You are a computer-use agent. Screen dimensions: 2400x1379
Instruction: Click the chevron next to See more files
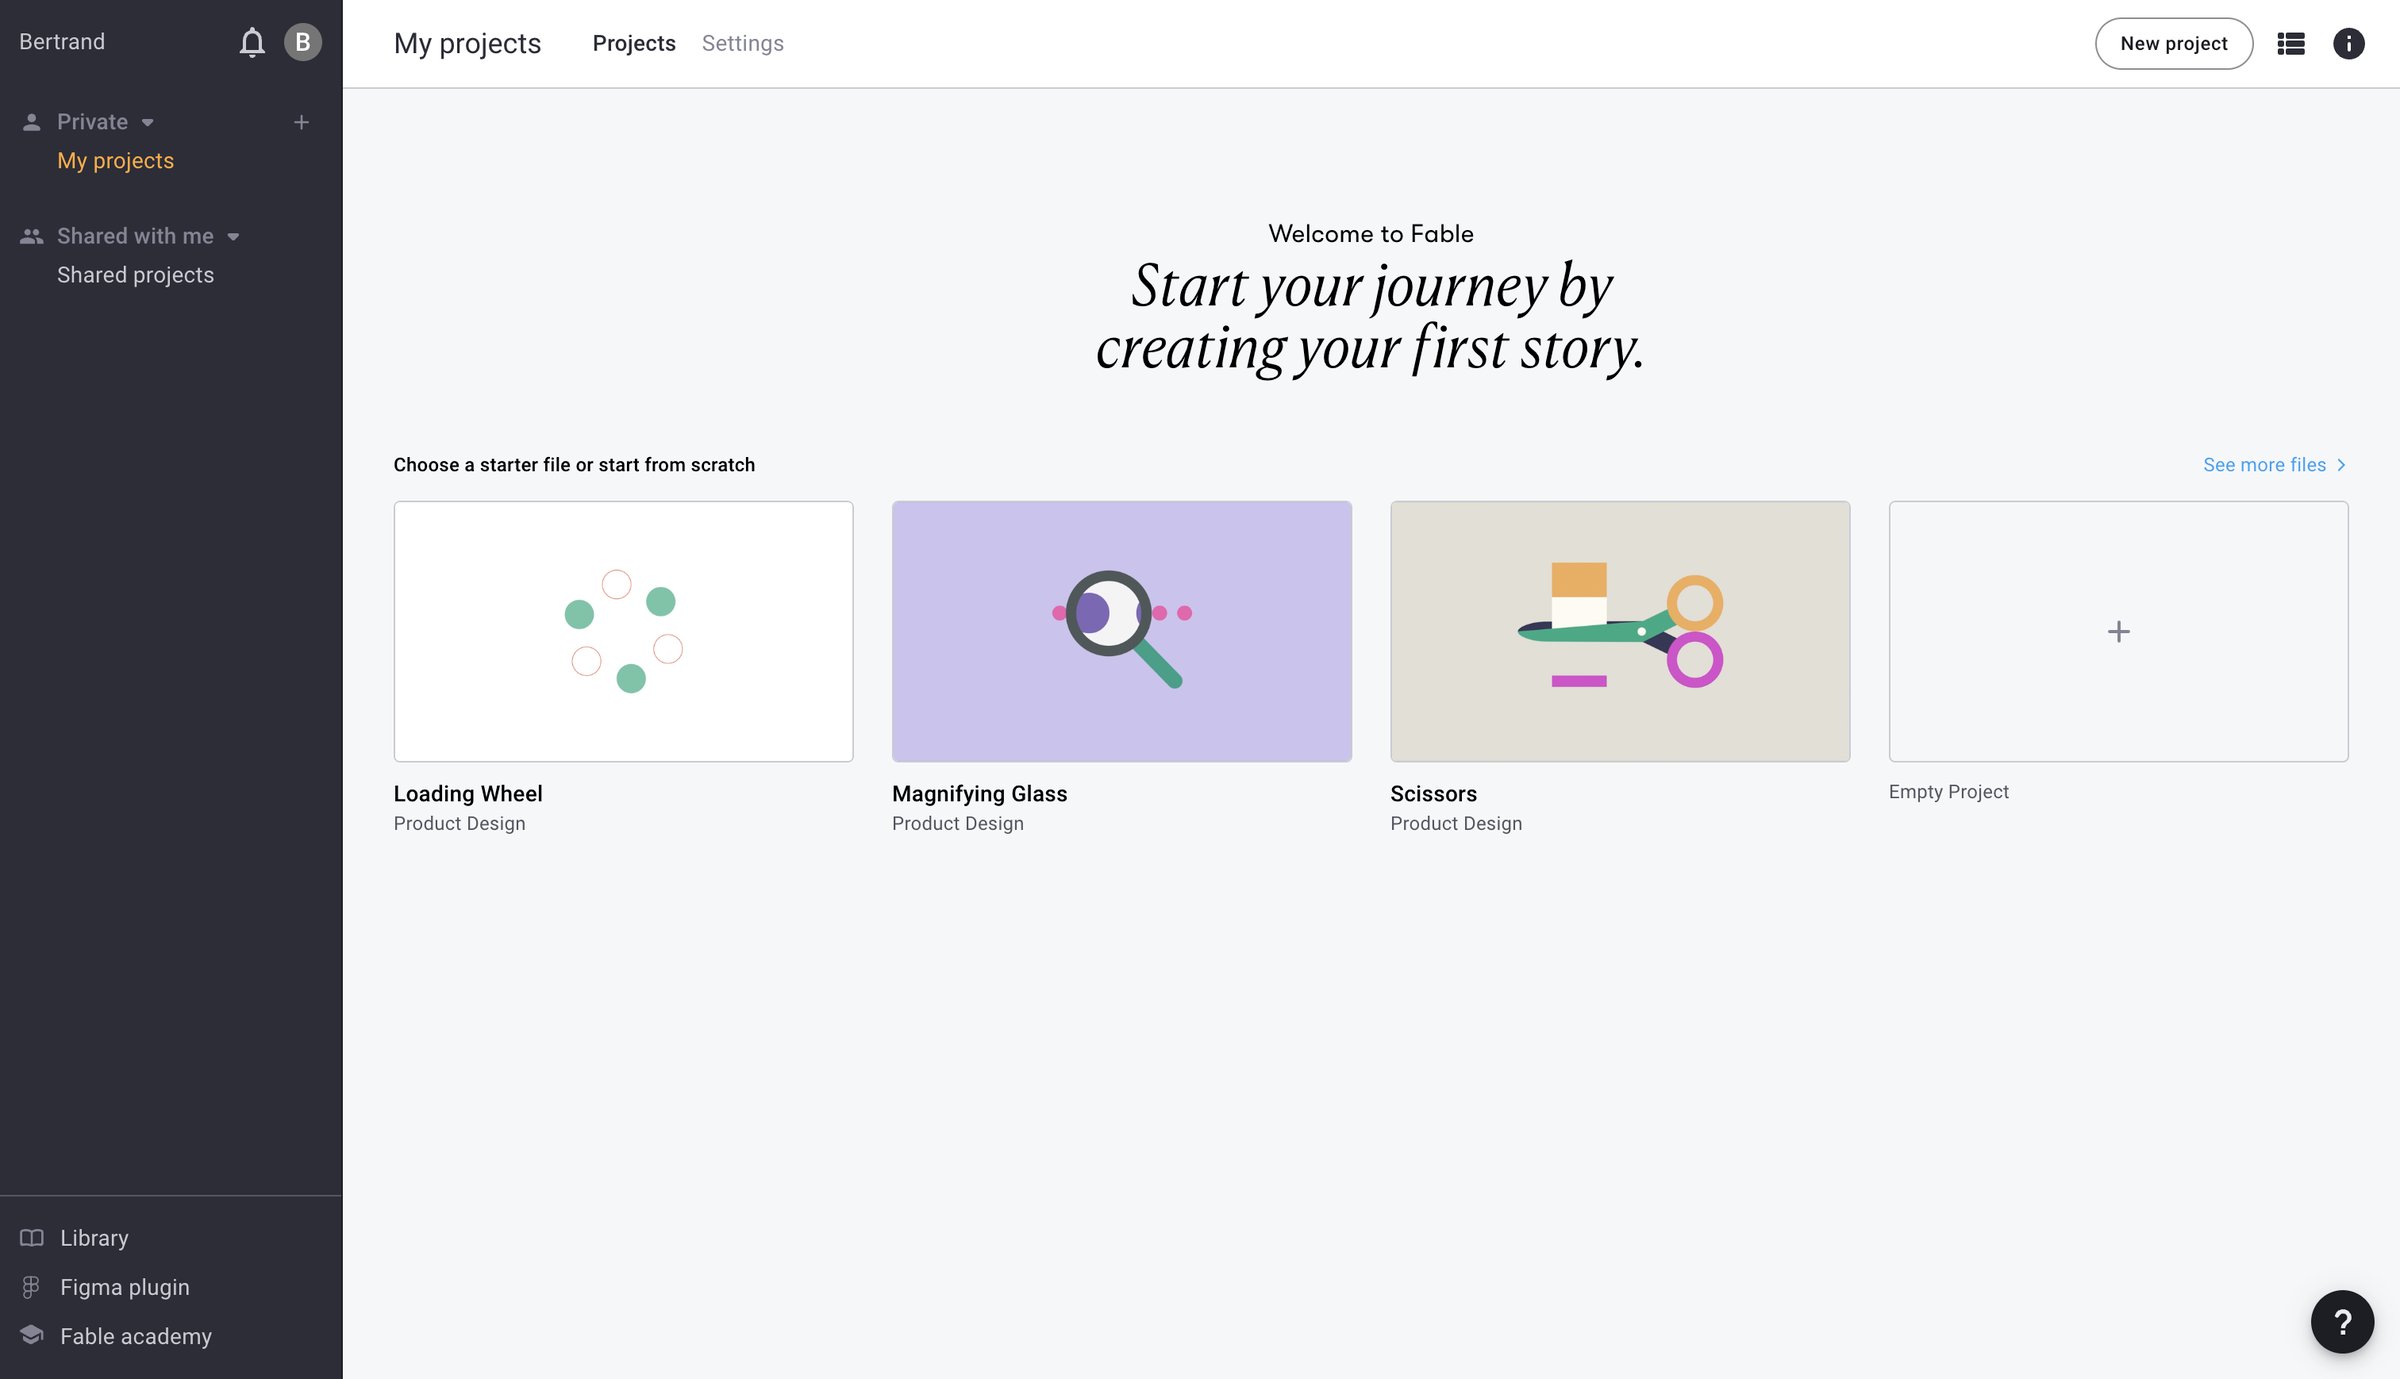click(2340, 465)
